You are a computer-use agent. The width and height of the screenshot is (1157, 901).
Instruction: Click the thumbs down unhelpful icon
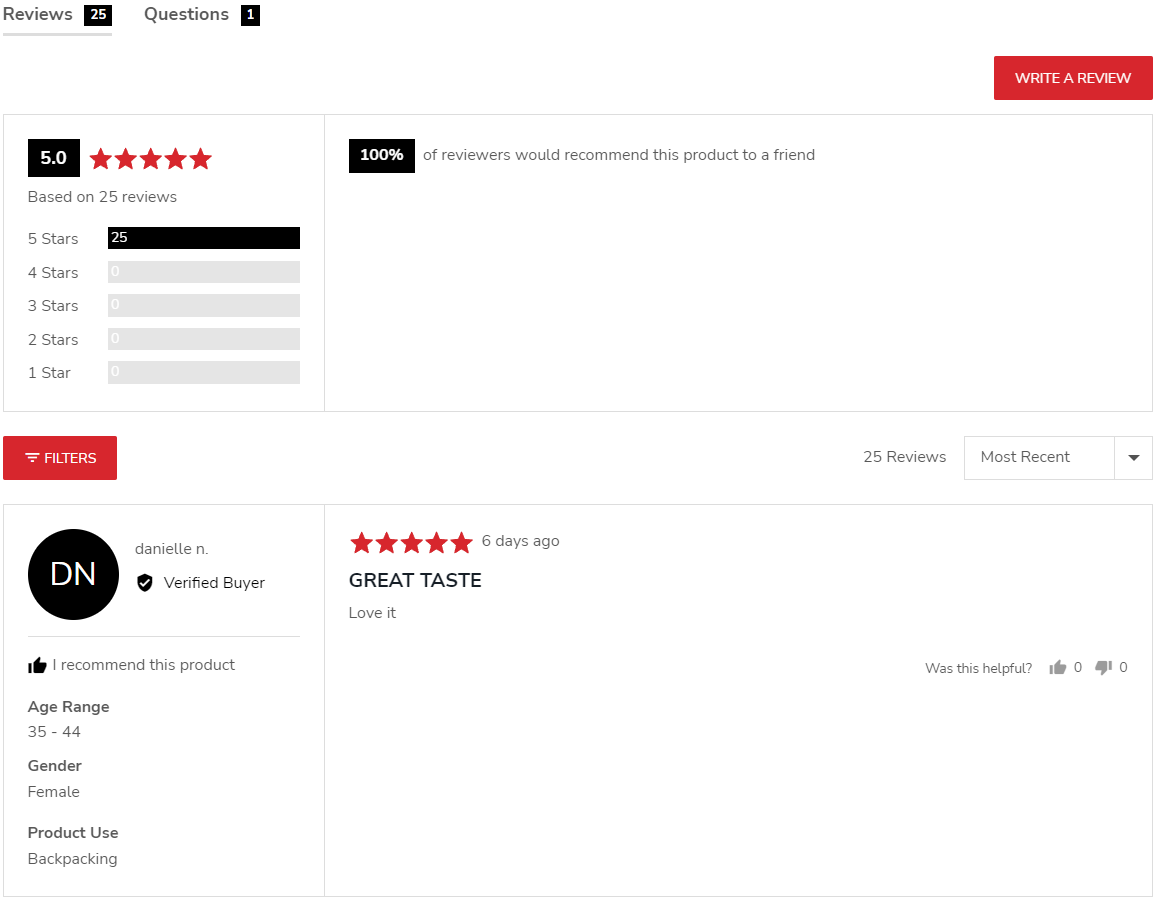pos(1104,668)
